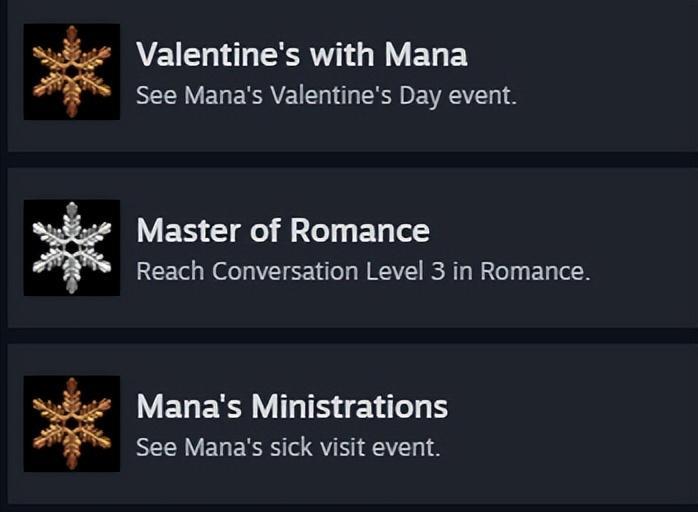Screen dimensions: 698x512
Task: Select the bronze badge beside Valentine's Day event text
Action: tap(71, 71)
